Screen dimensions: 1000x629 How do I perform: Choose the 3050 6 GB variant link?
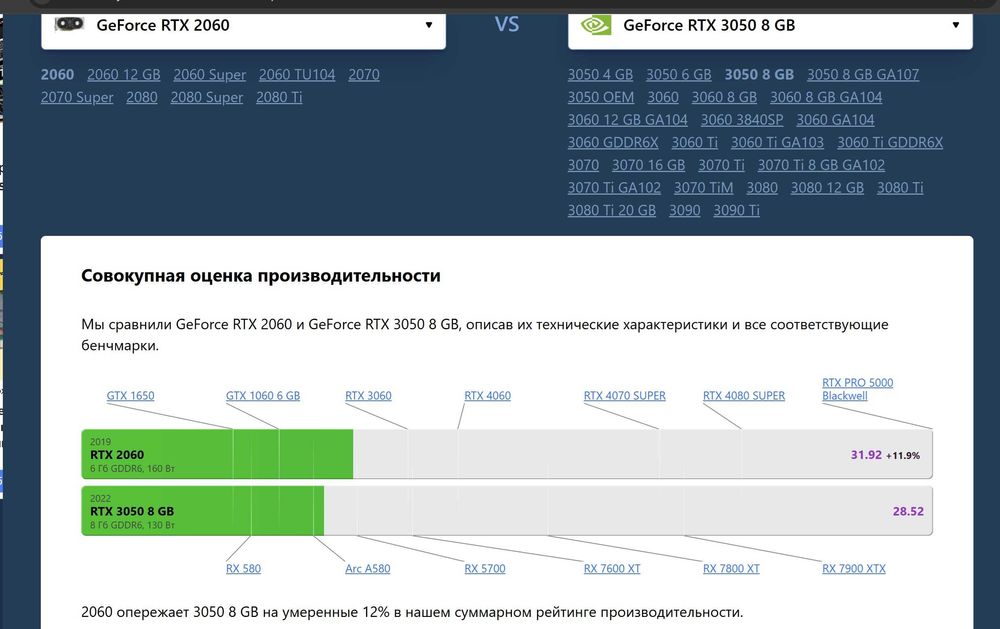[678, 74]
